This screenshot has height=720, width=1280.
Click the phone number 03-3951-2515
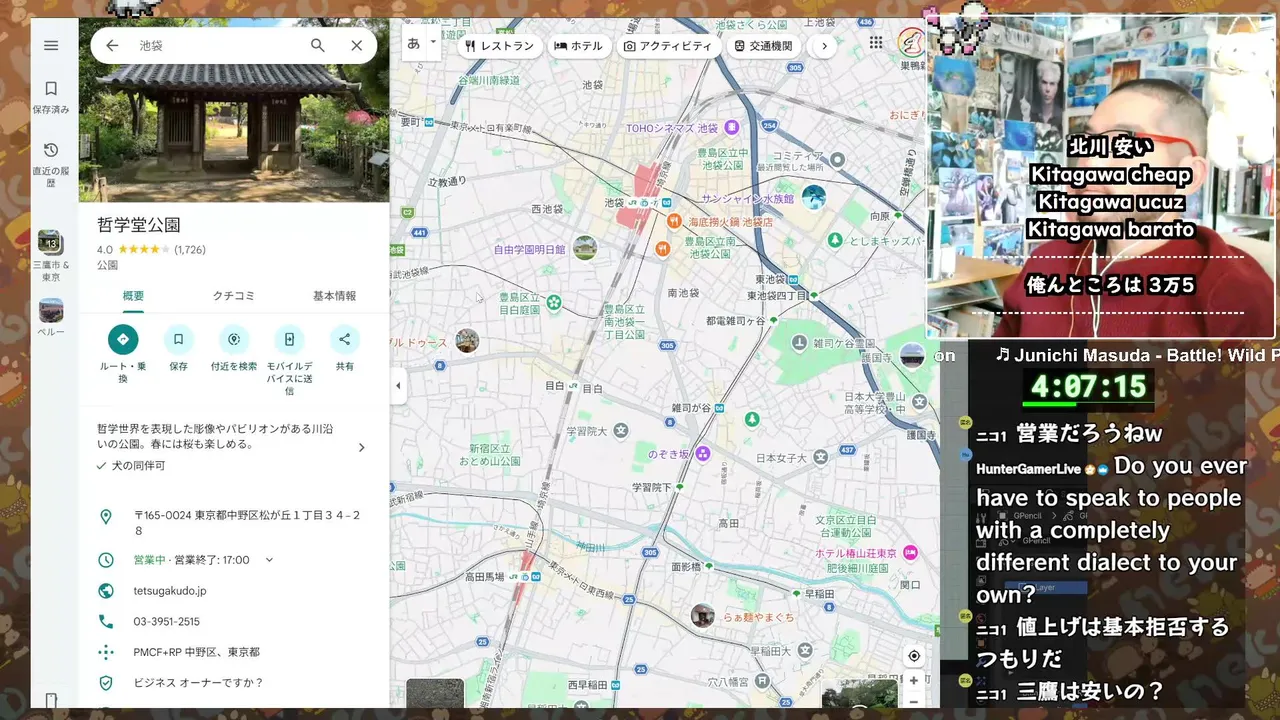tap(167, 621)
